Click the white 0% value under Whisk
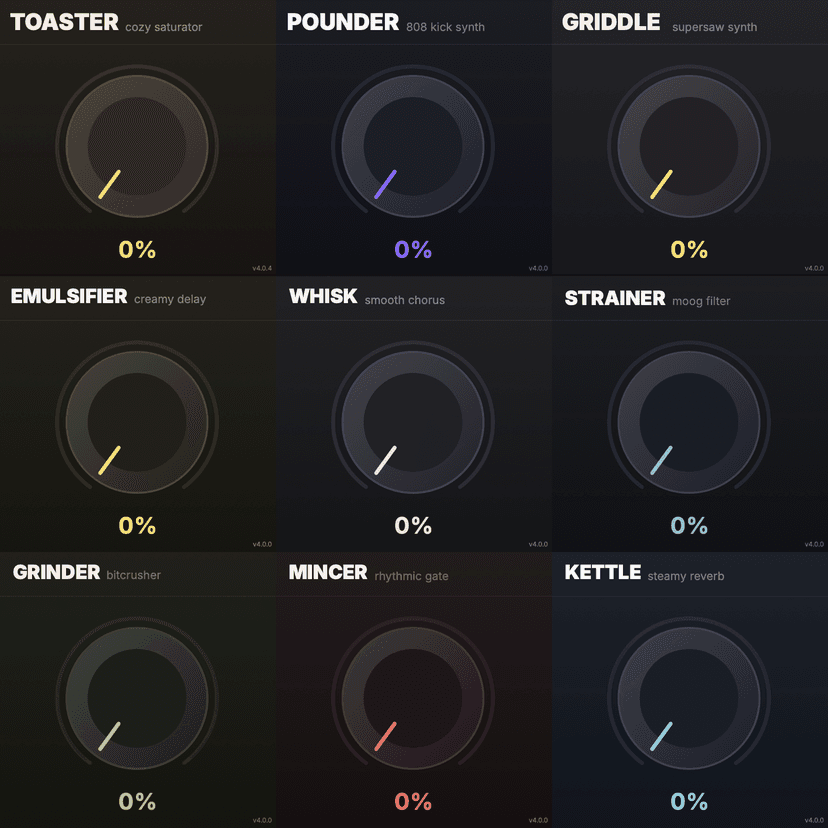This screenshot has width=828, height=828. tap(413, 525)
